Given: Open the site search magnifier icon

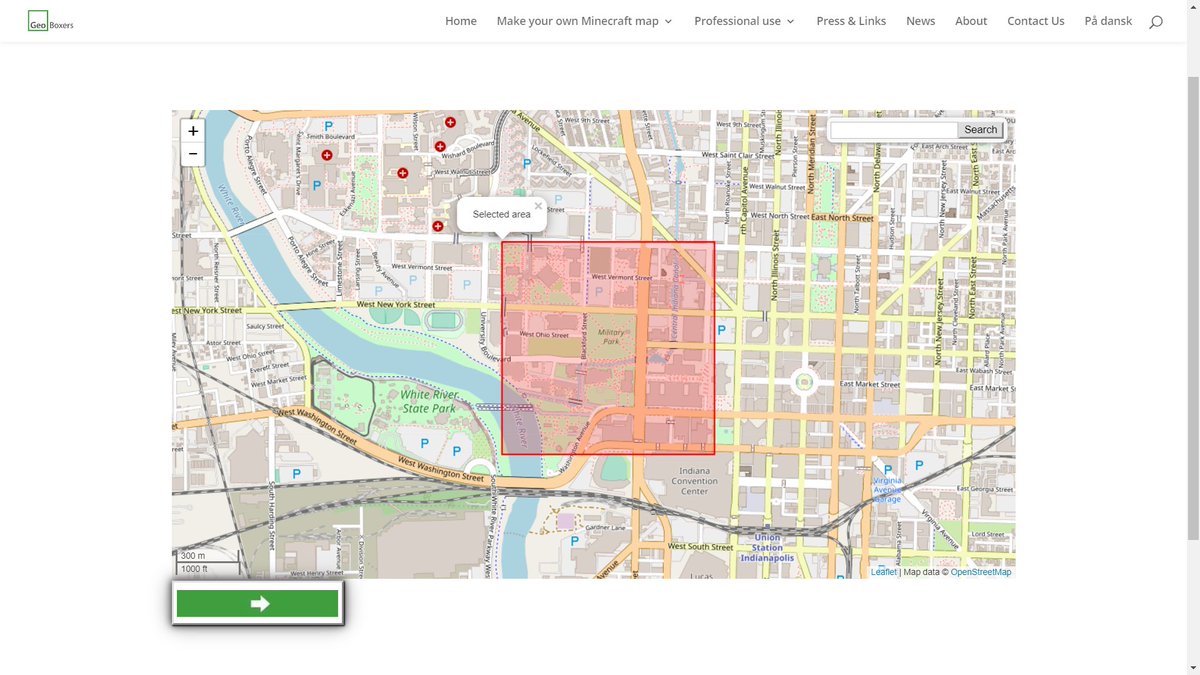Looking at the screenshot, I should click(x=1156, y=21).
